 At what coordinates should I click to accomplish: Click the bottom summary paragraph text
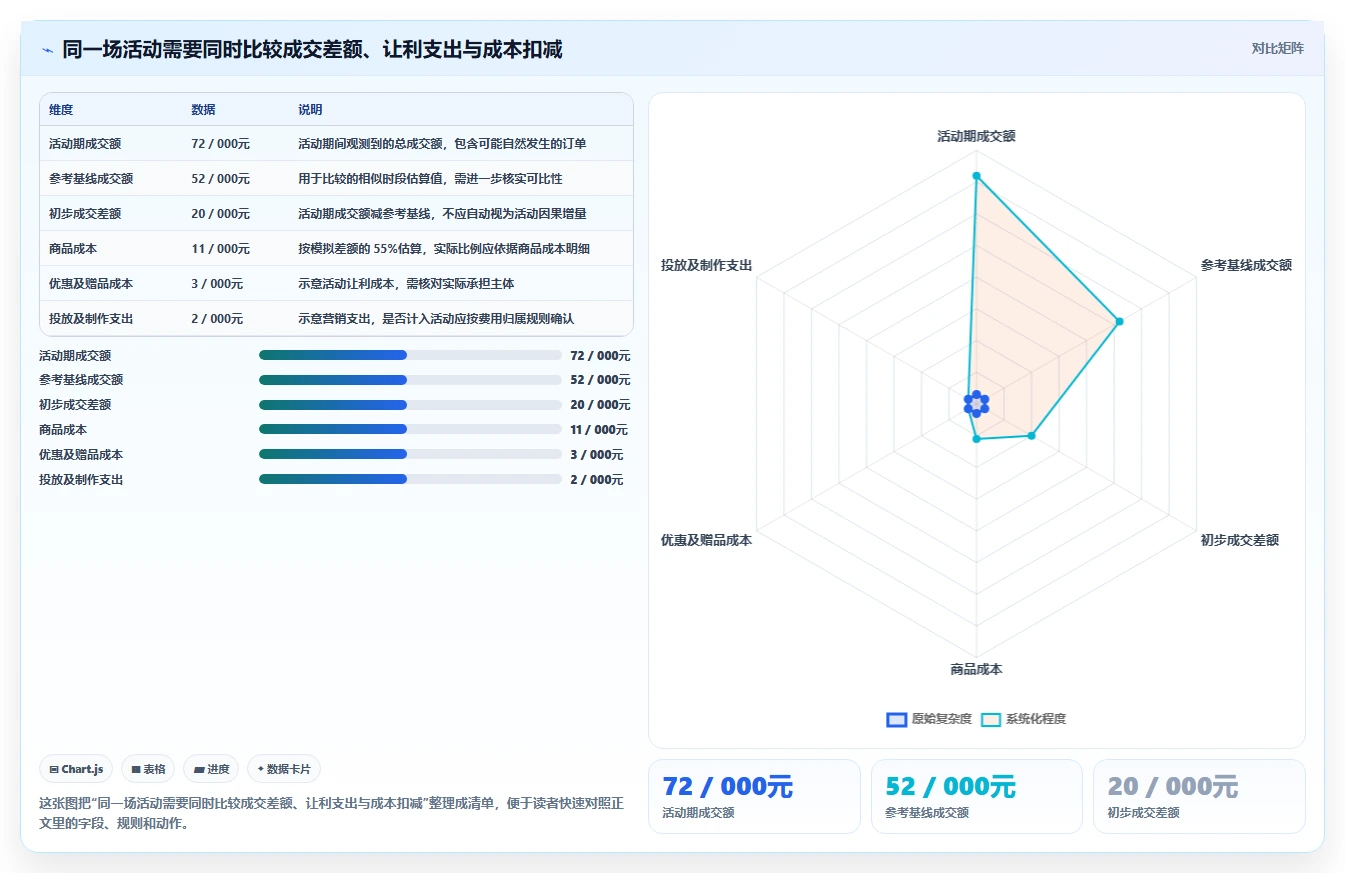tap(331, 814)
